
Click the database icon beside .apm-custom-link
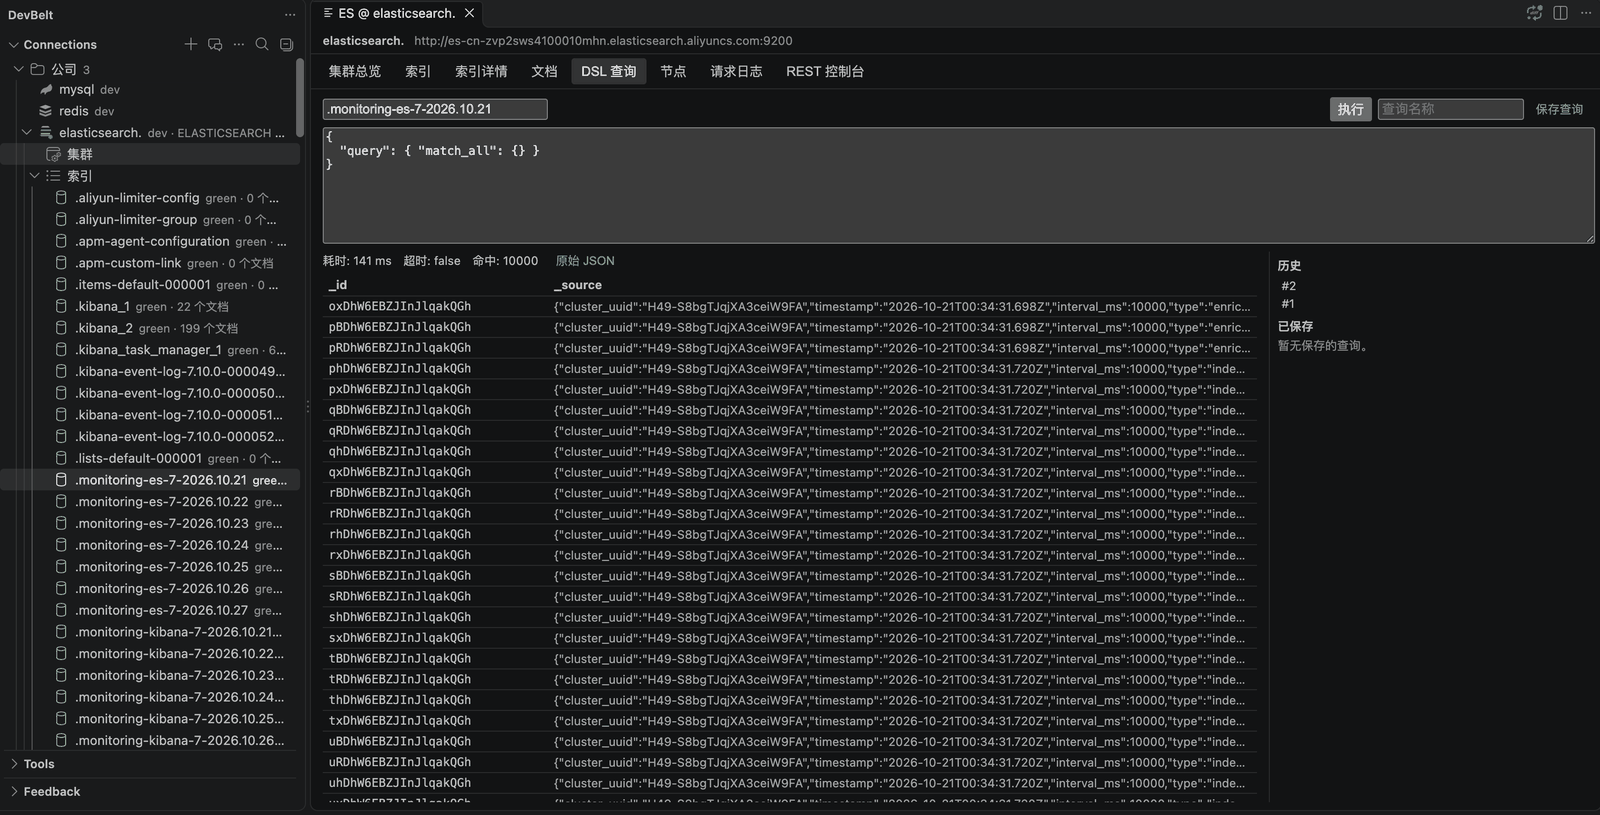tap(62, 263)
